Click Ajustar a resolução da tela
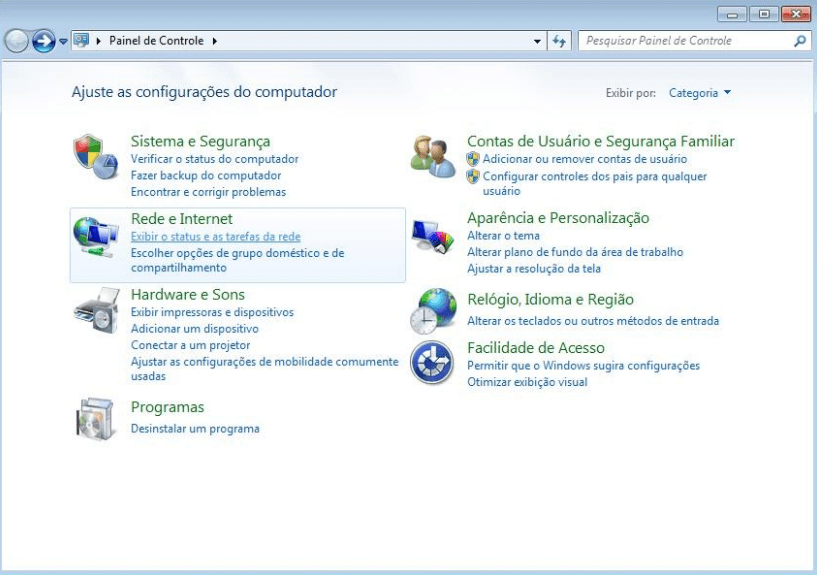 coord(534,269)
